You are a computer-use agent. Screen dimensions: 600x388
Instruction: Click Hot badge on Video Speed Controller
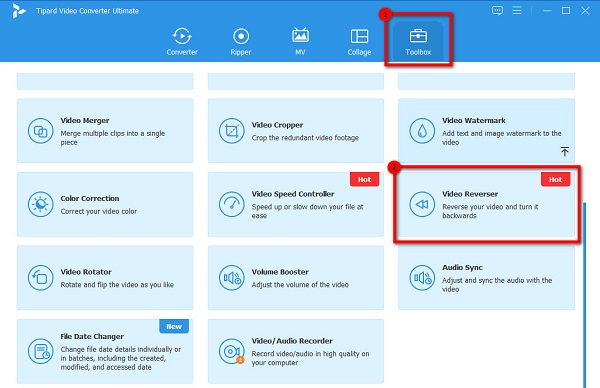coord(364,179)
